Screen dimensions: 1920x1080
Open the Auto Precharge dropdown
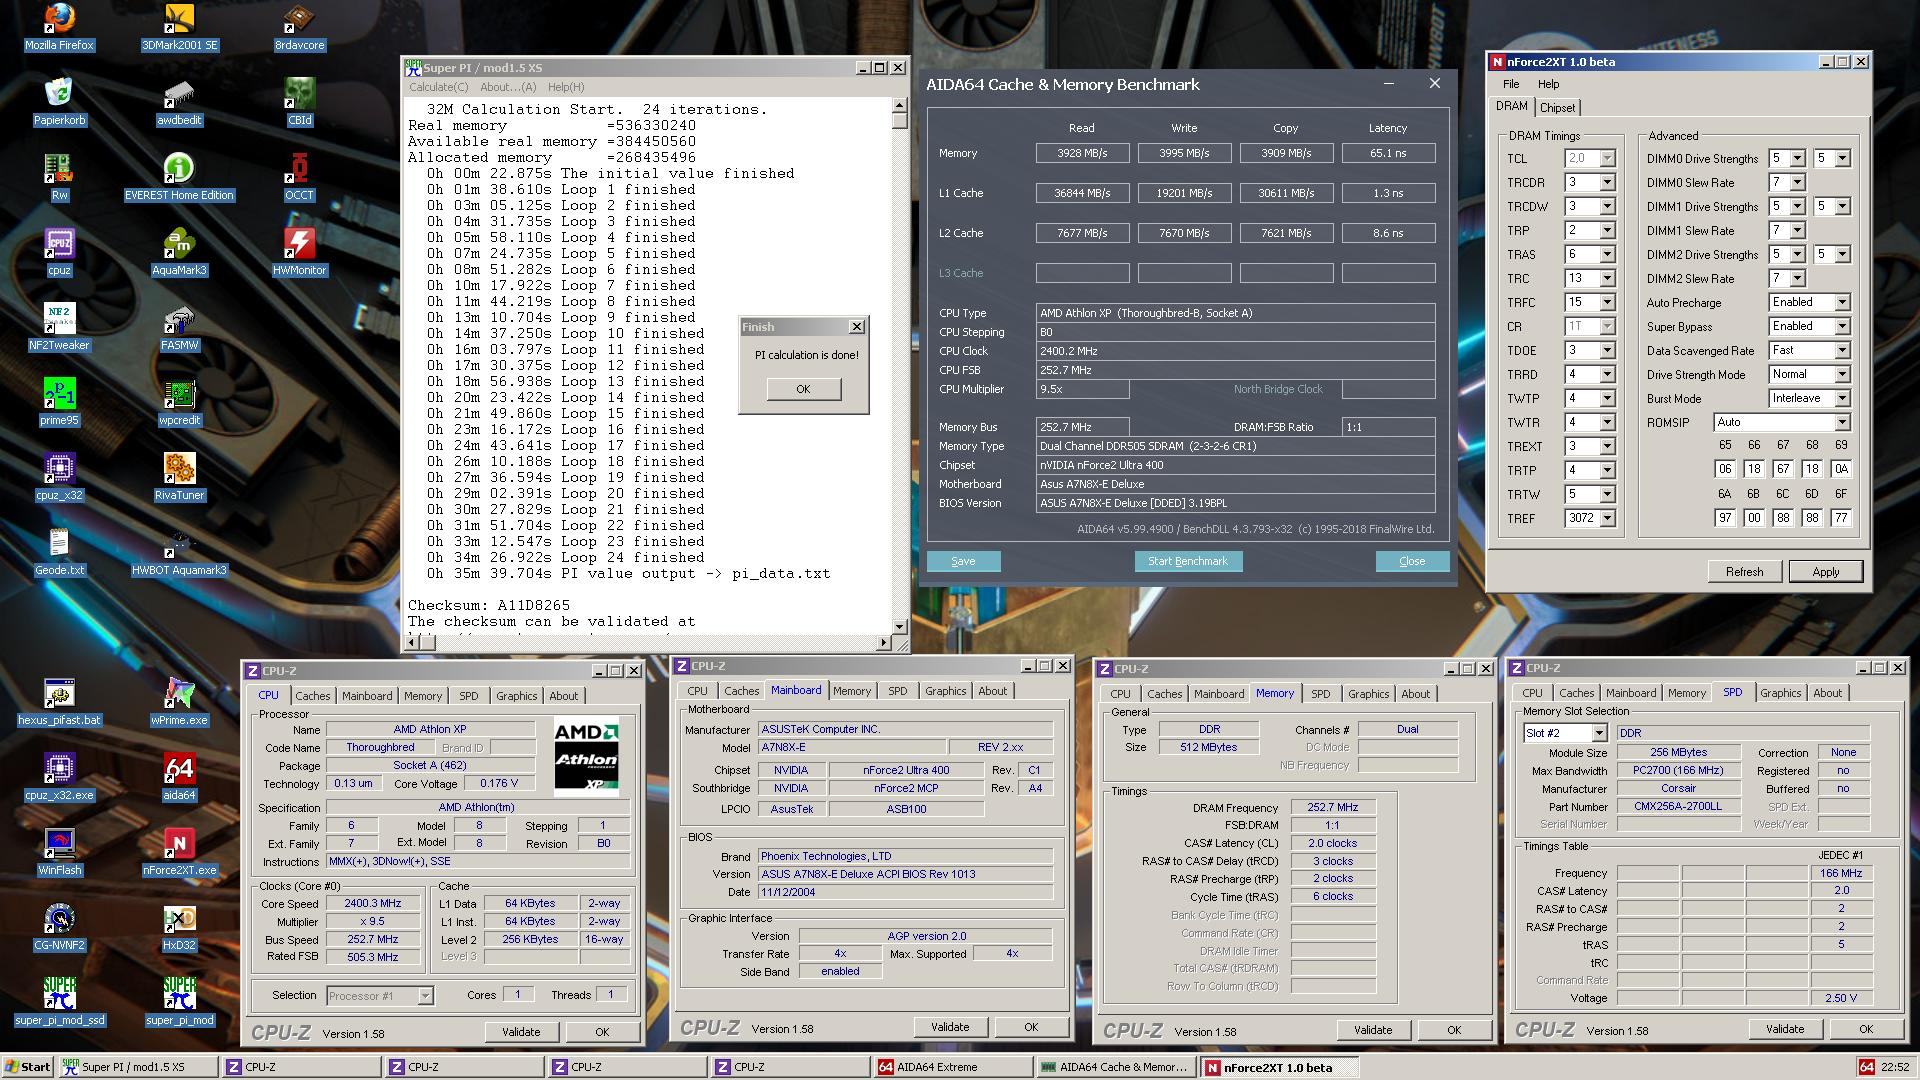1841,303
